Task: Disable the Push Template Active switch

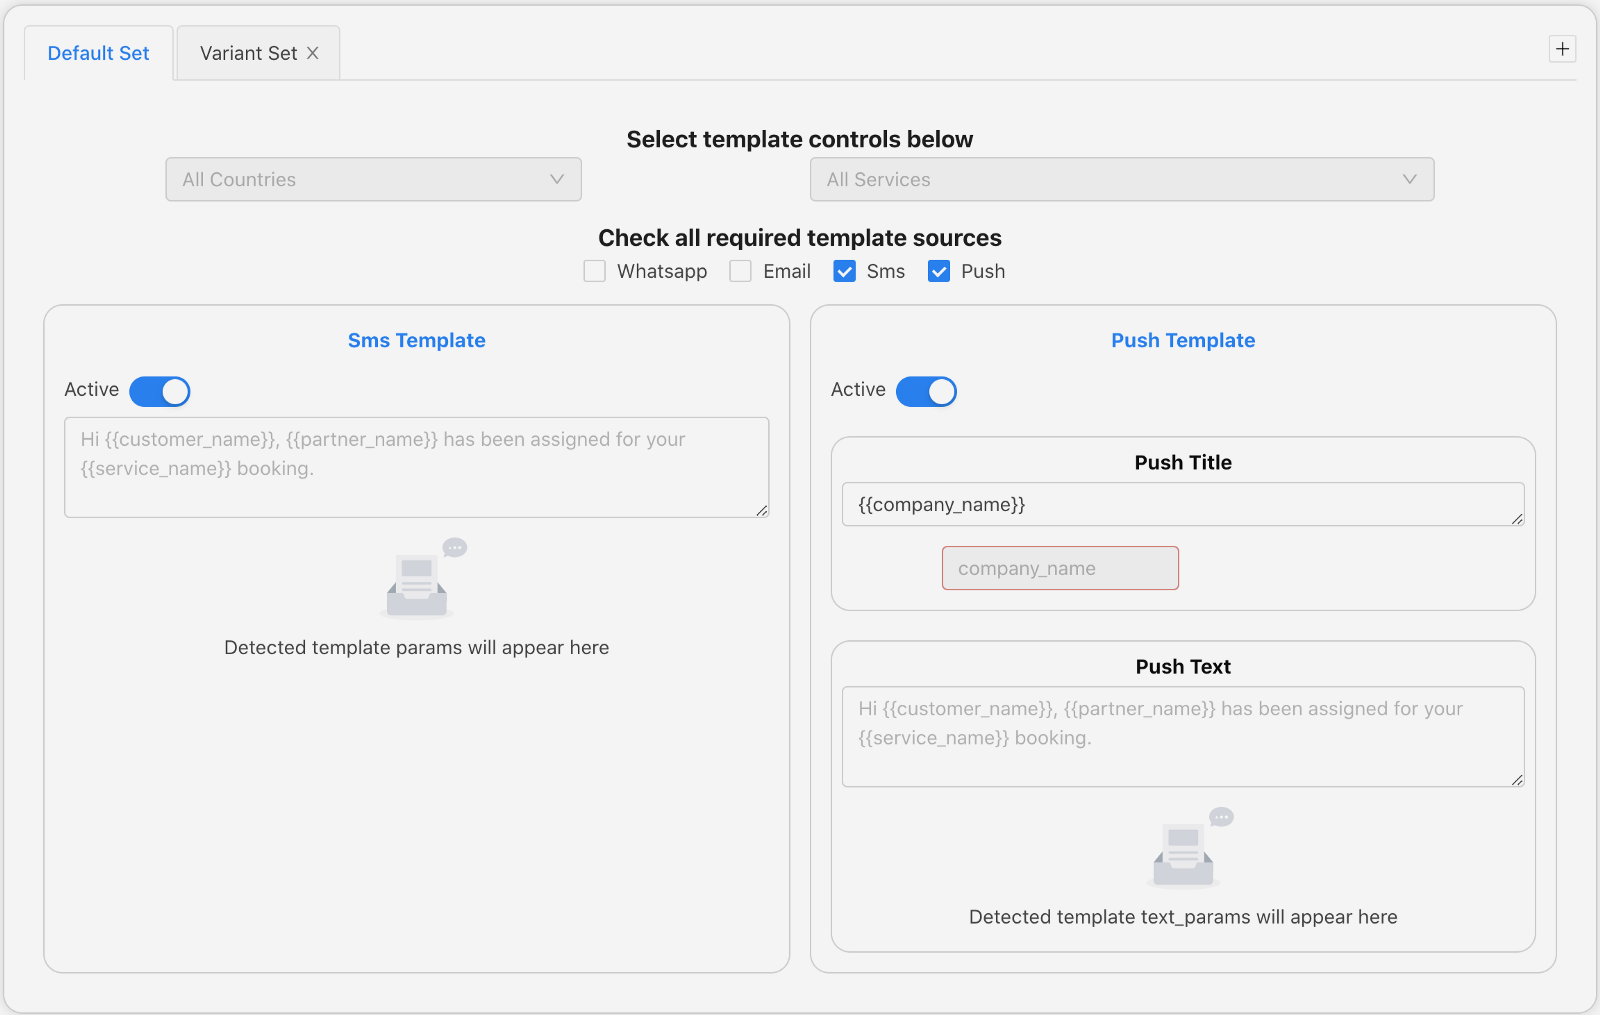Action: coord(926,391)
